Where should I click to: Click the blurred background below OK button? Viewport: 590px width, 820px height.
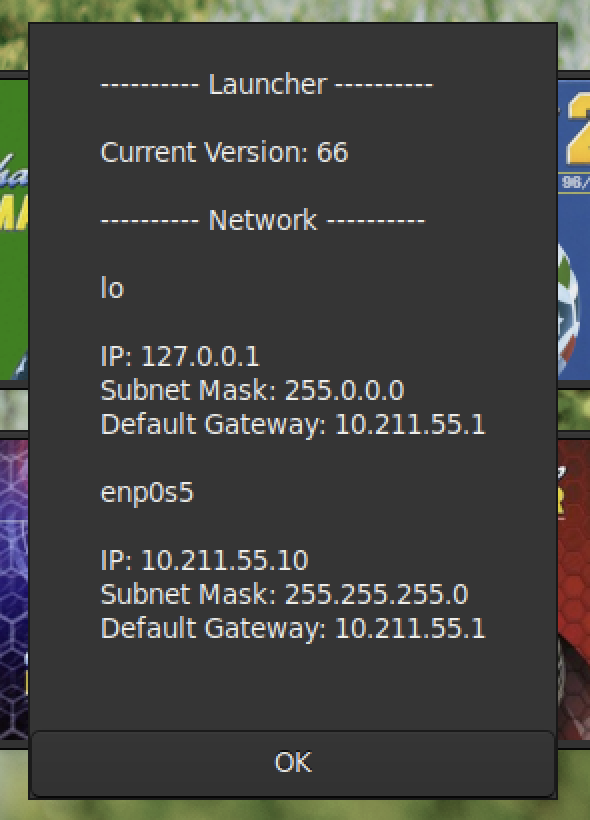coord(295,810)
